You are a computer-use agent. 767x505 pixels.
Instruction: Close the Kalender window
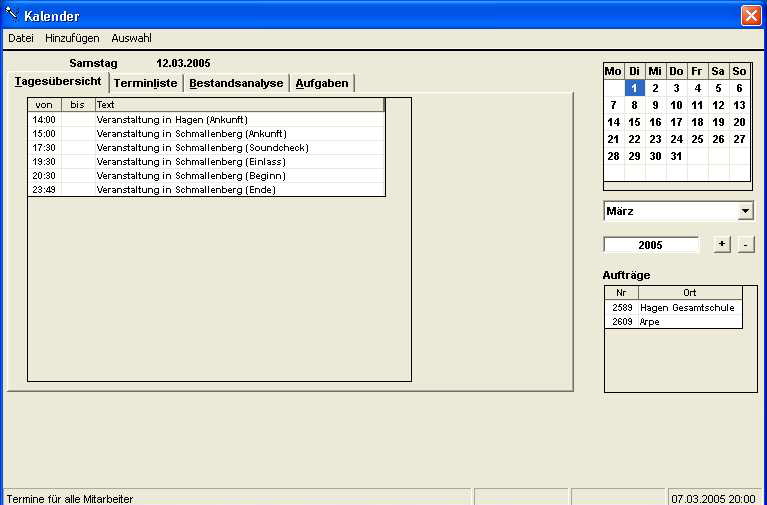coord(750,15)
